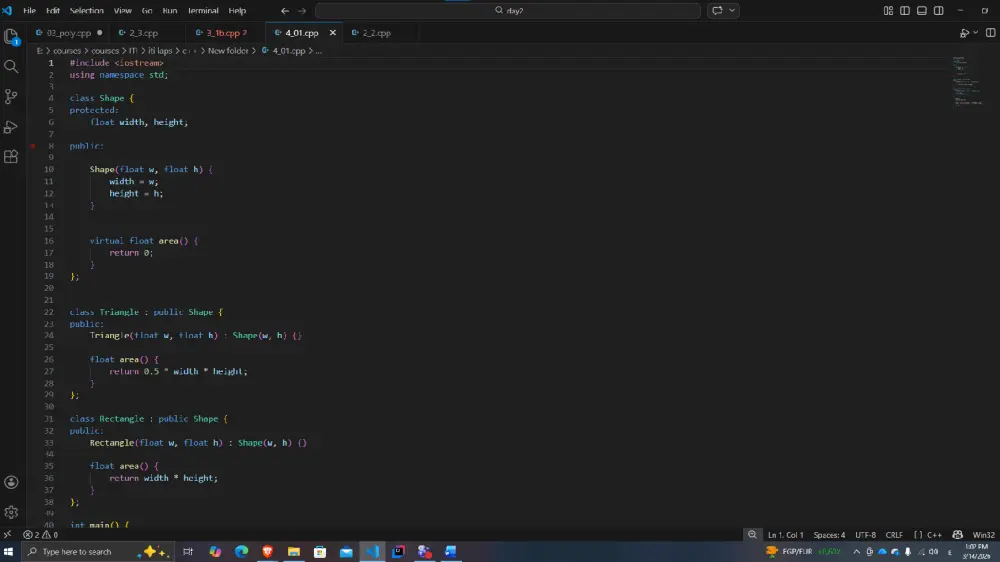The width and height of the screenshot is (1000, 562).
Task: Click the E: drive breadcrumb
Action: pyautogui.click(x=40, y=50)
